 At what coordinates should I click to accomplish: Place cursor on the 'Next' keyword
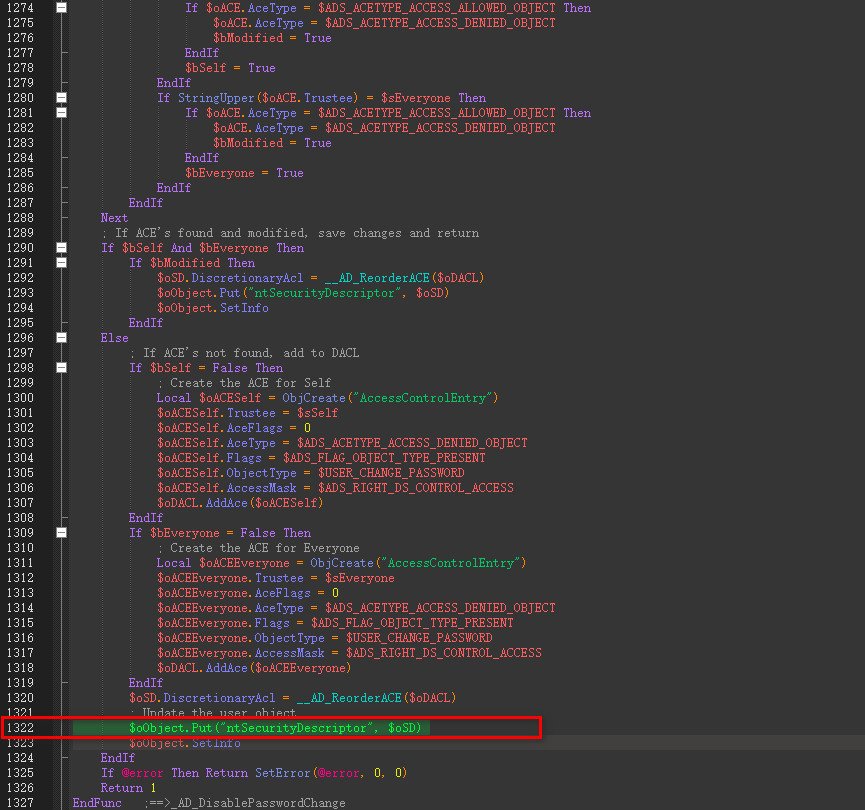click(x=114, y=218)
